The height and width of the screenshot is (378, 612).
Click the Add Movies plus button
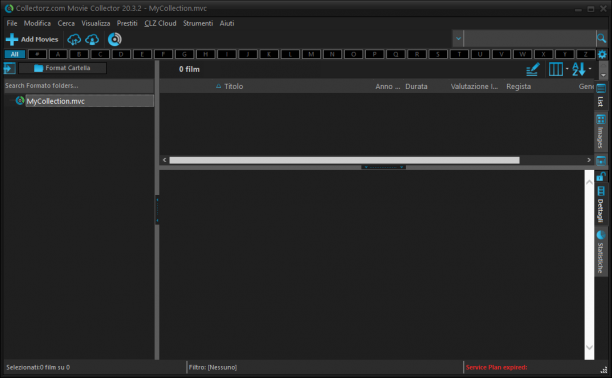pos(32,39)
